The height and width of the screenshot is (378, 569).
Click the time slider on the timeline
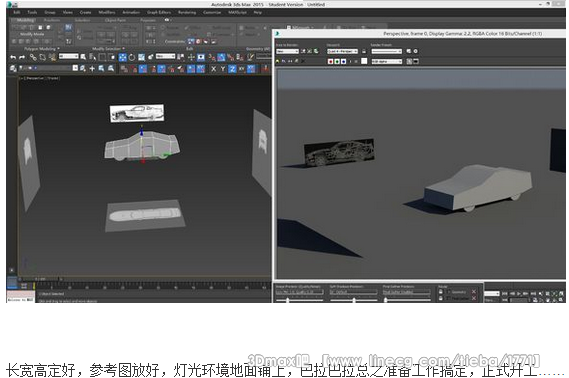pos(40,279)
